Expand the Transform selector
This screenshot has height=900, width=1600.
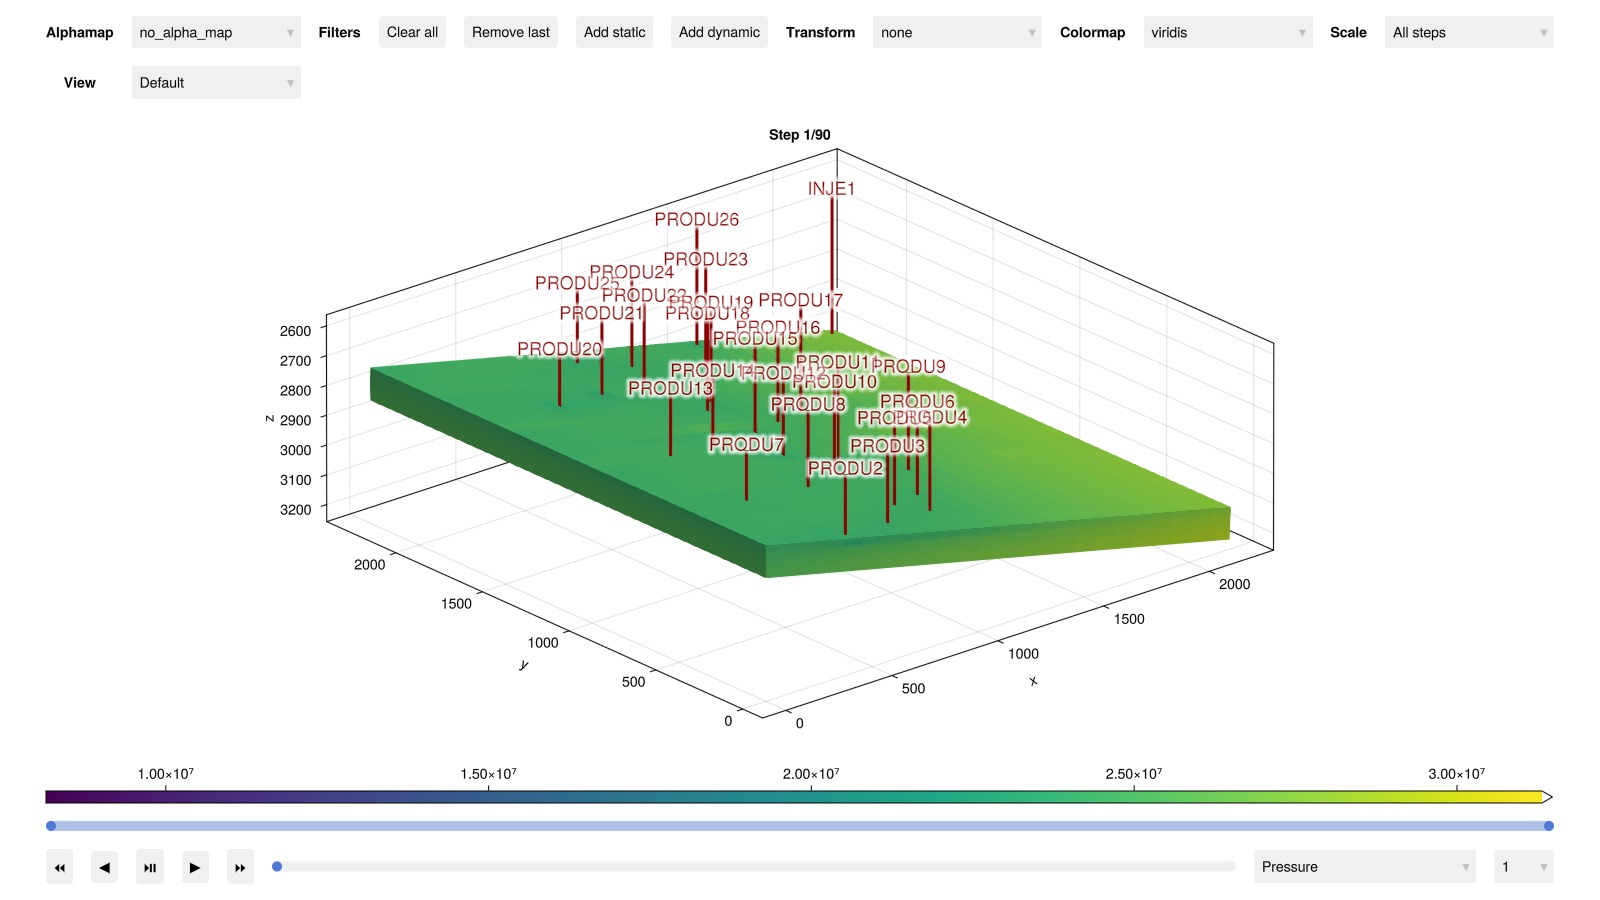(x=956, y=33)
